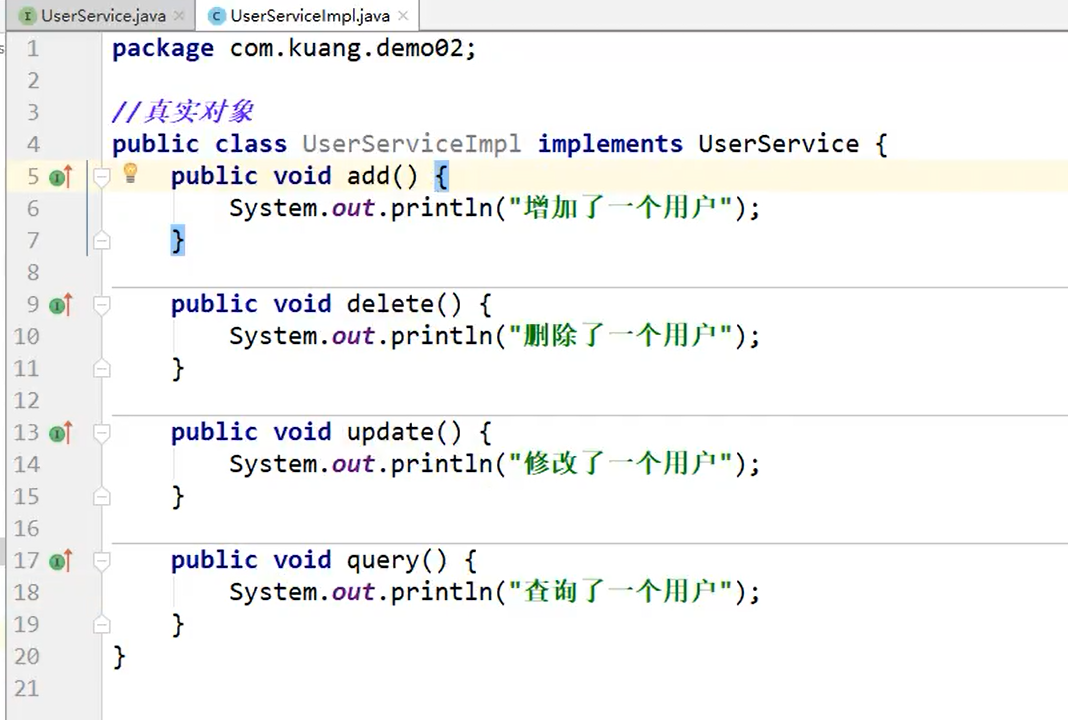Click line number 1 in the gutter
Screen dimensions: 1068x720
[33, 49]
